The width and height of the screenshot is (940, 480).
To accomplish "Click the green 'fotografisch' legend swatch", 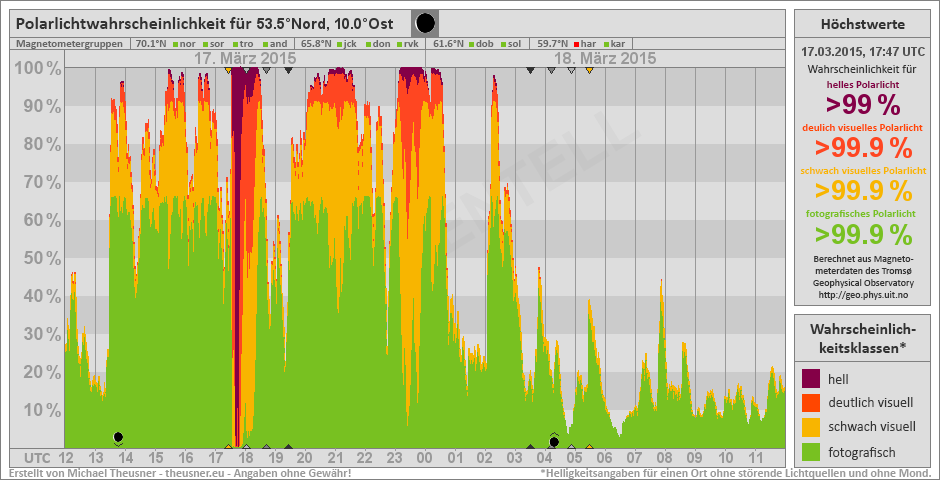I will tap(811, 452).
